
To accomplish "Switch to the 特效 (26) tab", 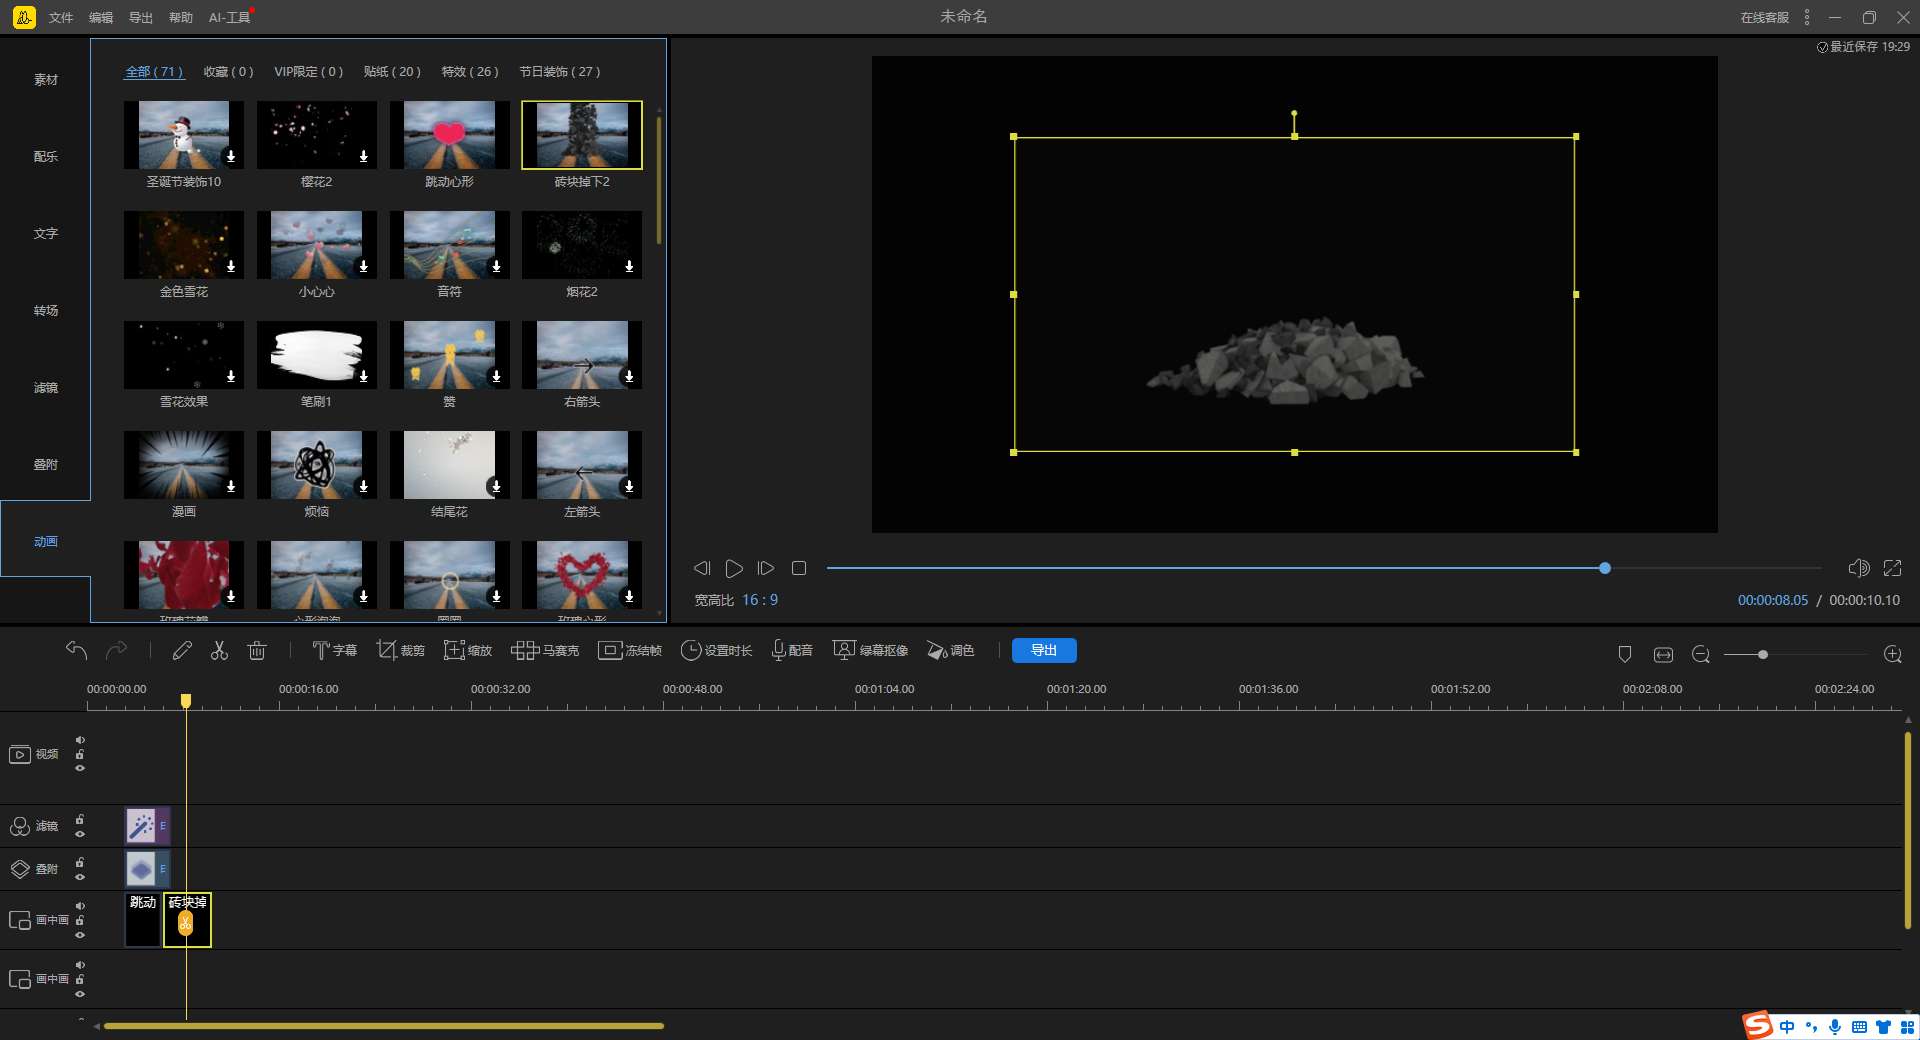I will pyautogui.click(x=469, y=72).
